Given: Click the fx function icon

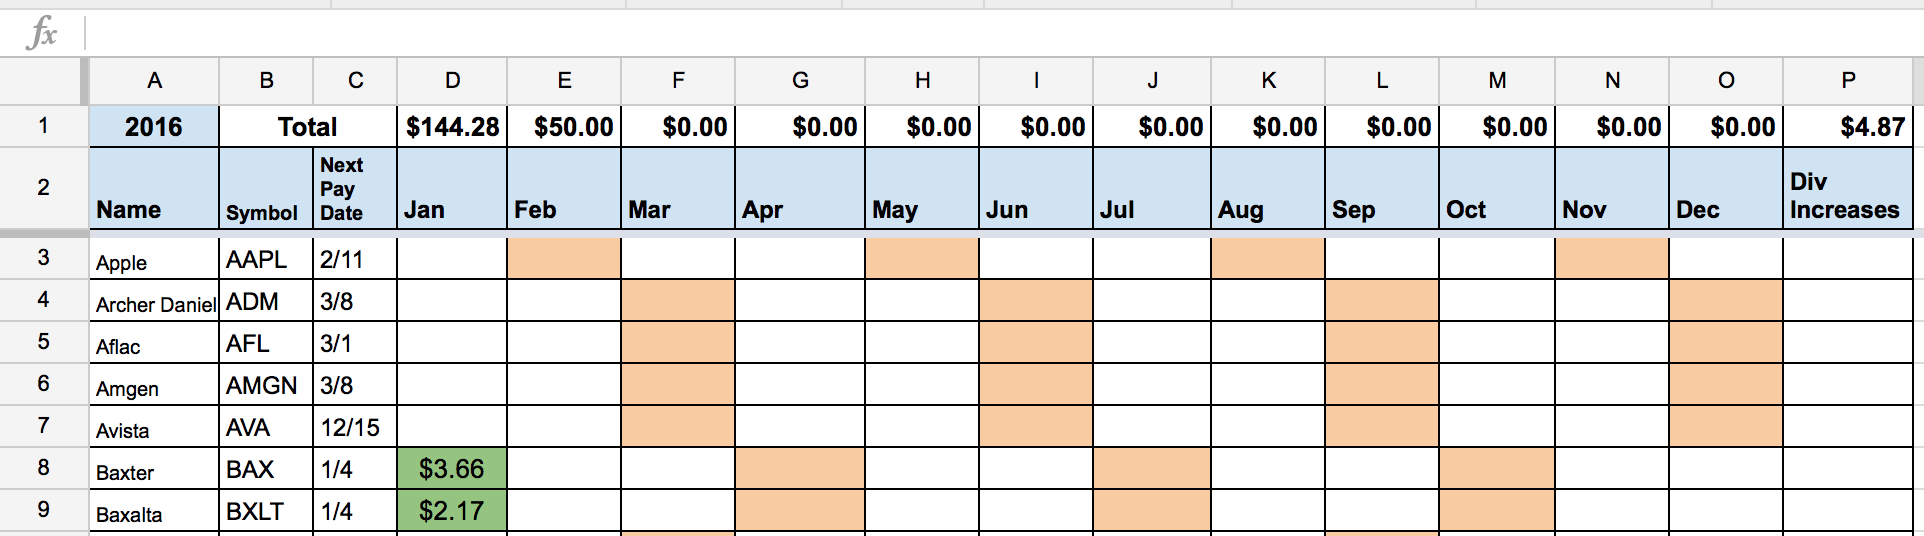Looking at the screenshot, I should point(42,35).
